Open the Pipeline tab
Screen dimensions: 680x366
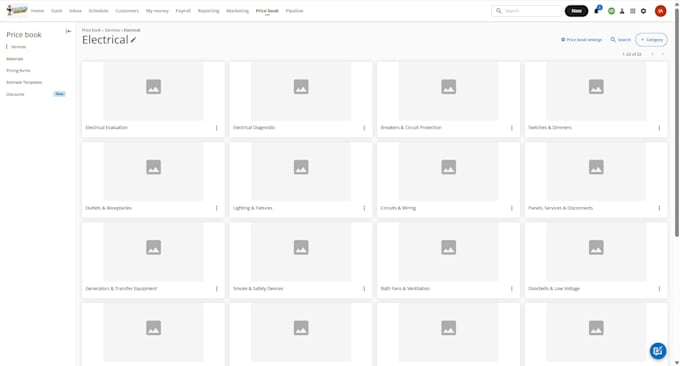click(x=294, y=11)
